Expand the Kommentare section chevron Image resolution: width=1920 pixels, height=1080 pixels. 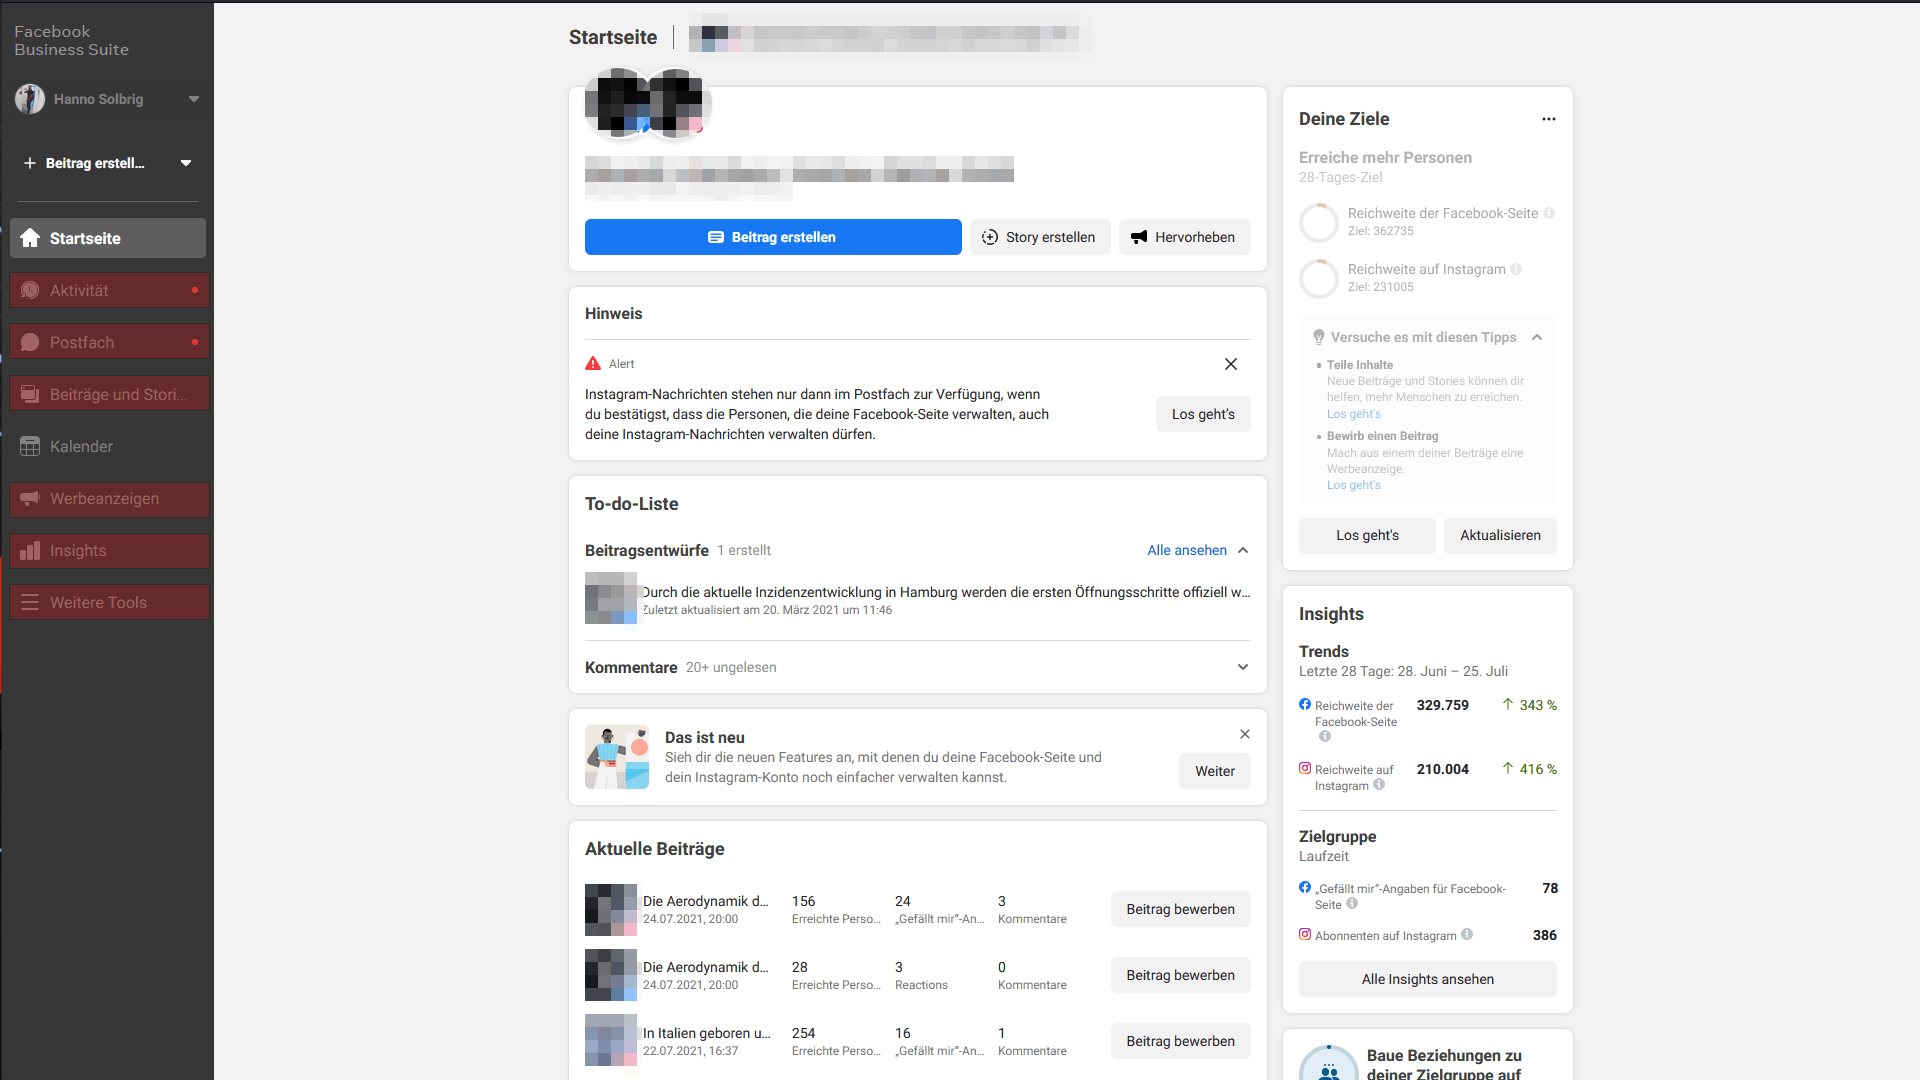tap(1242, 667)
